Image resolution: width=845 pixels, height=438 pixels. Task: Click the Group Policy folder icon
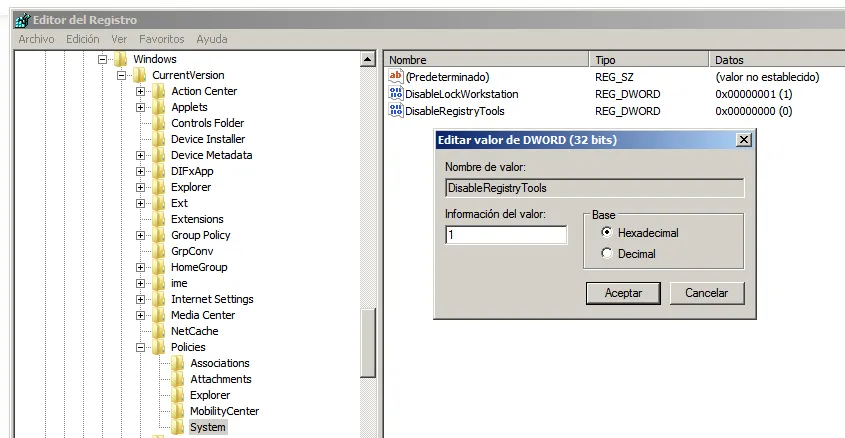pyautogui.click(x=158, y=235)
